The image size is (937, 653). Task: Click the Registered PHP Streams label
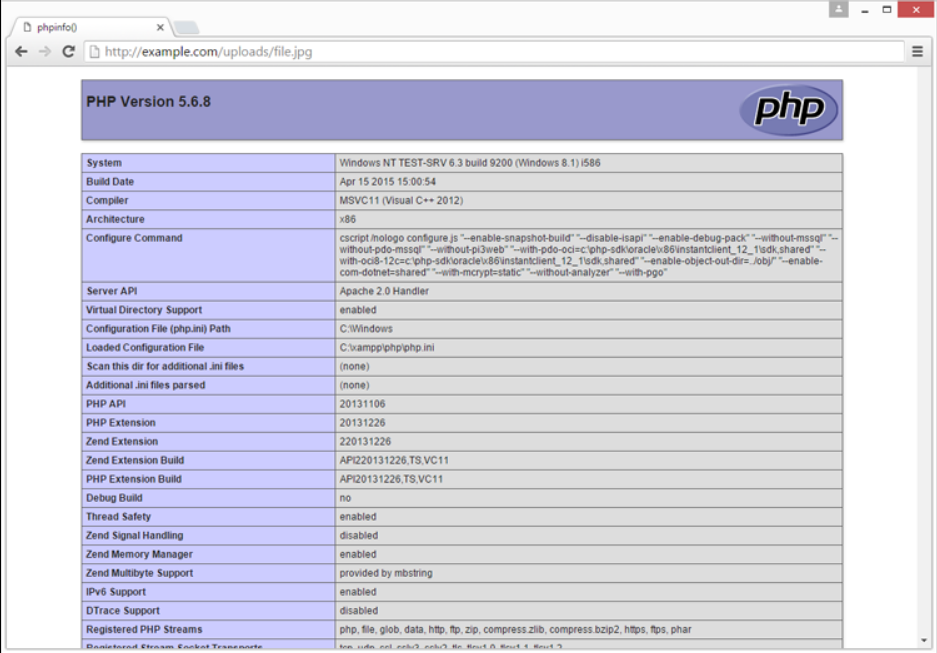click(x=144, y=629)
